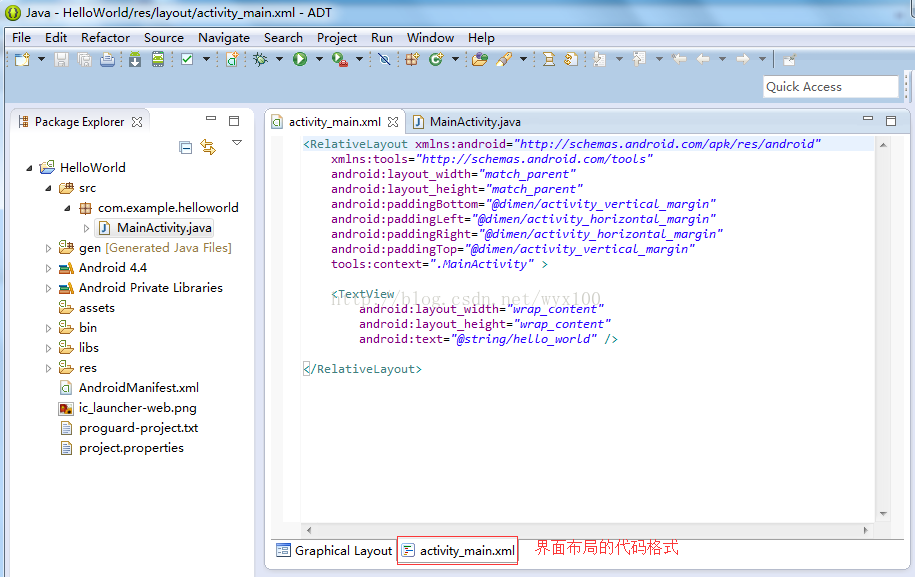This screenshot has width=915, height=577.
Task: Expand the Android 4.4 library arrow
Action: pyautogui.click(x=48, y=268)
